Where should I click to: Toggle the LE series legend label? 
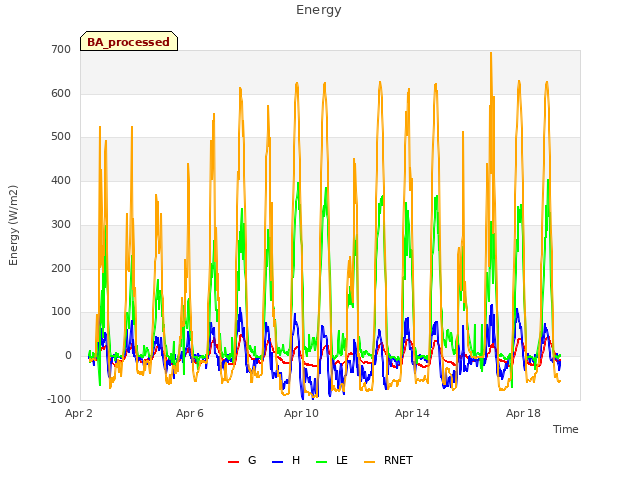pyautogui.click(x=342, y=460)
